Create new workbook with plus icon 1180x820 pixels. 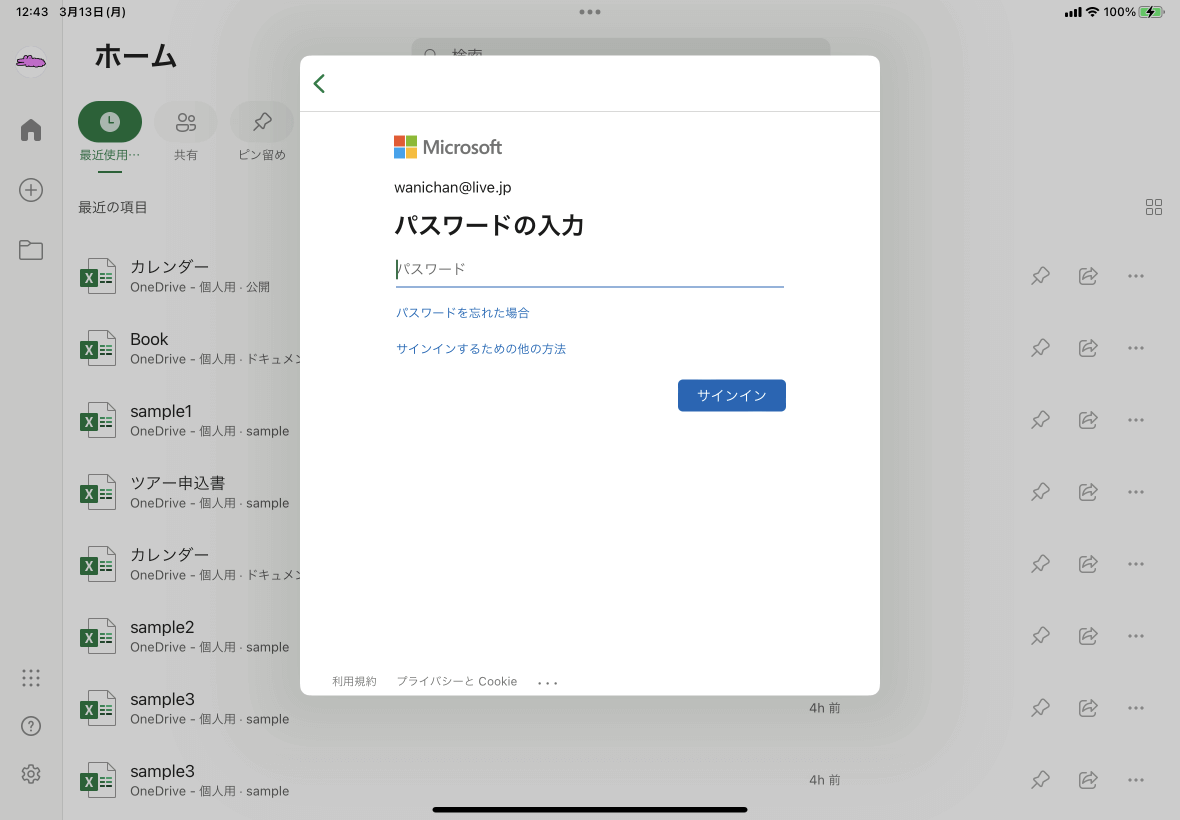(x=31, y=190)
